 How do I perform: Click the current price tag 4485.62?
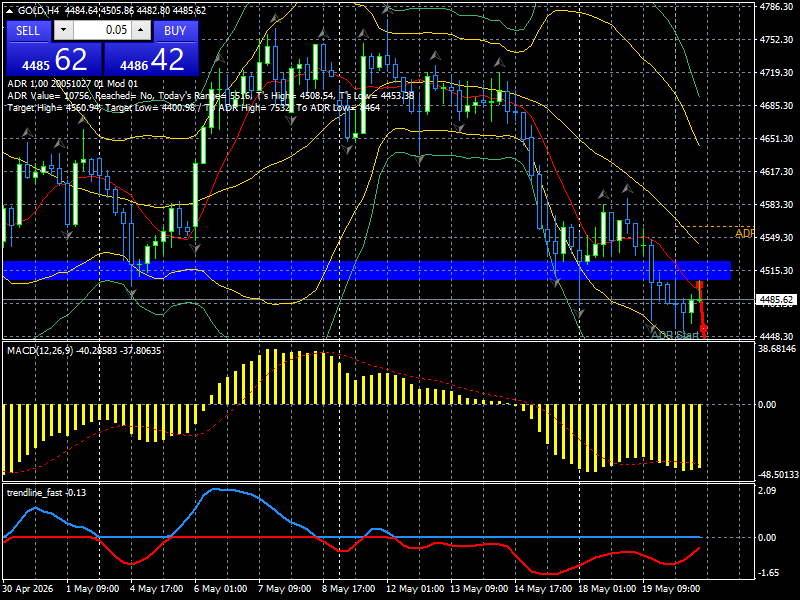(x=776, y=300)
